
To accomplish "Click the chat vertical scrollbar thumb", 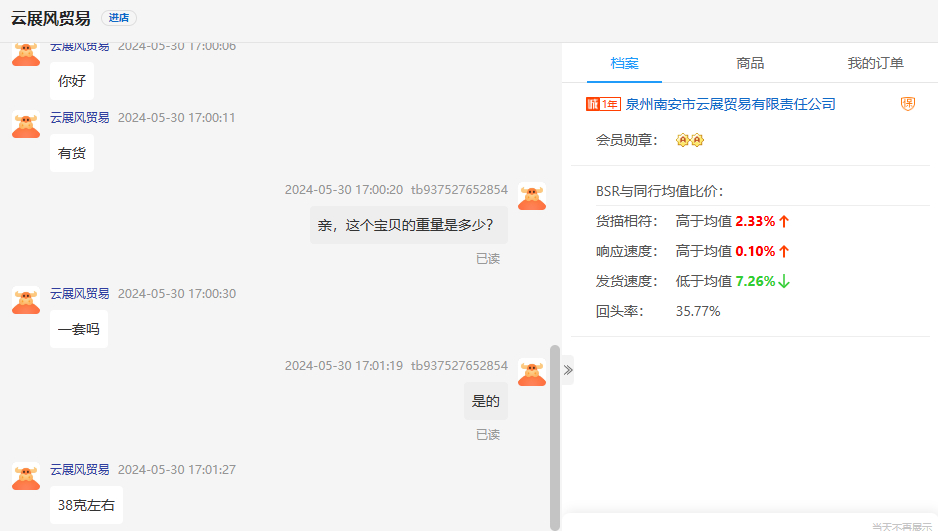I will pyautogui.click(x=555, y=435).
